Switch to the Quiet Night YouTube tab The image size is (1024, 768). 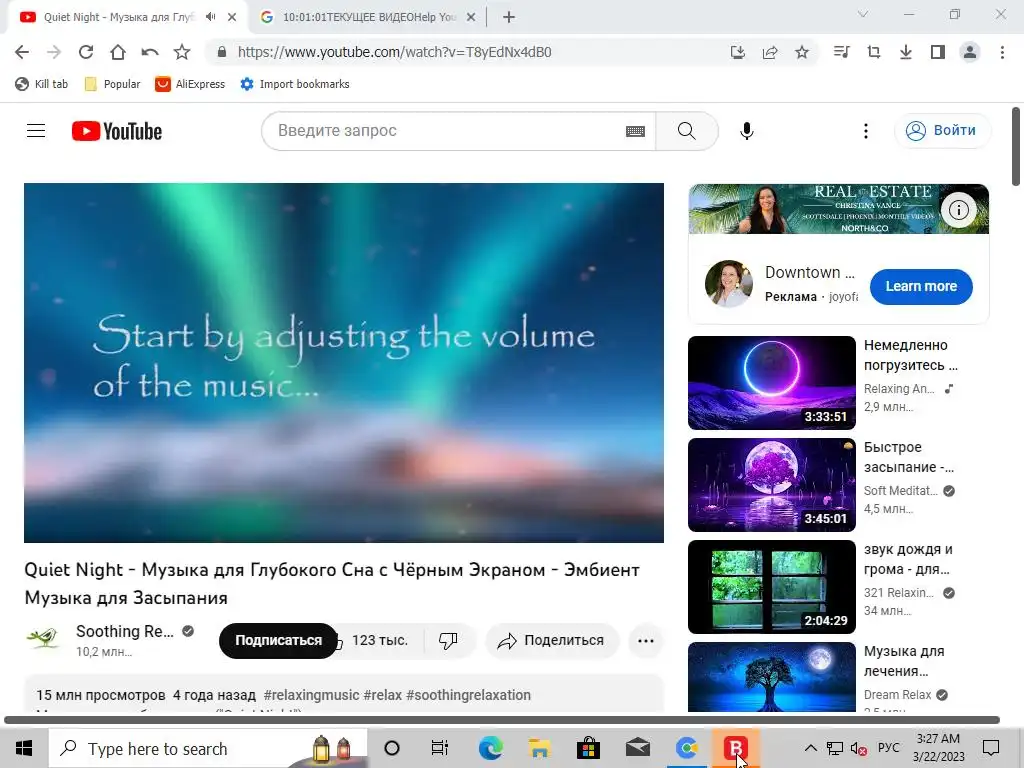(x=118, y=17)
